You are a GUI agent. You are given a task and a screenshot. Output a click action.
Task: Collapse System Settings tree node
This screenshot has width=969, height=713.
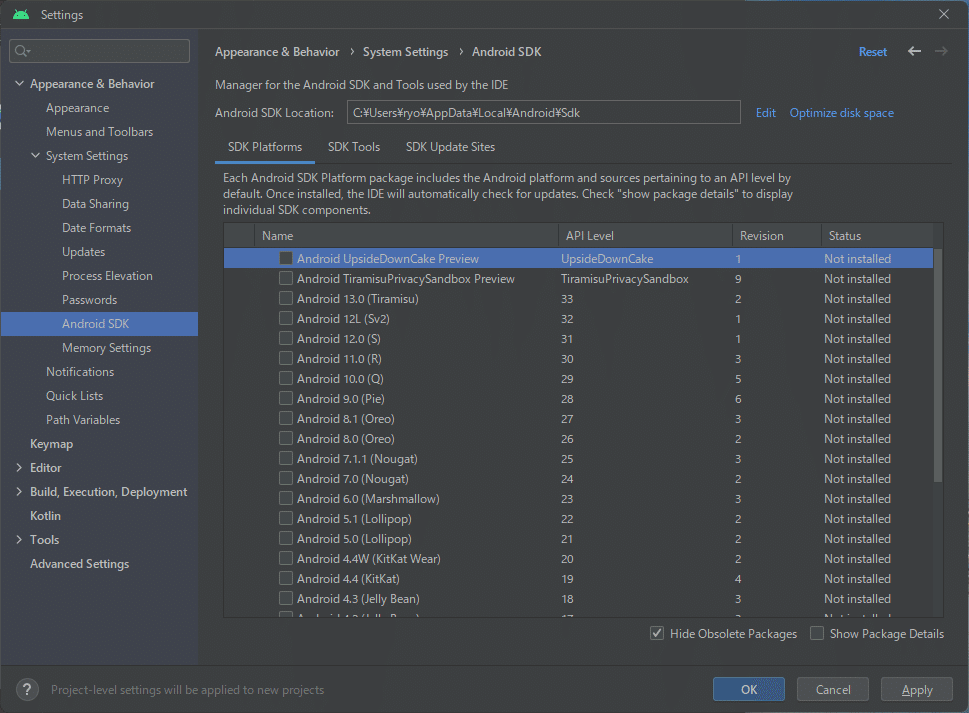(35, 155)
